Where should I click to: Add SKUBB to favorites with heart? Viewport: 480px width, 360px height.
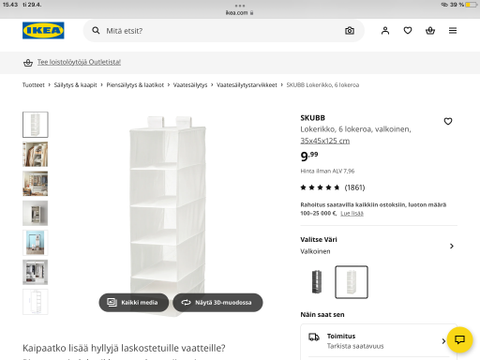click(448, 121)
